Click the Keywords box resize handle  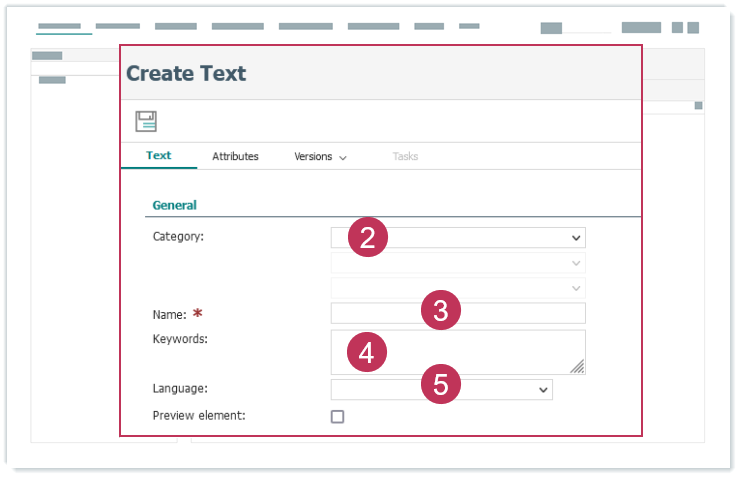pyautogui.click(x=577, y=367)
